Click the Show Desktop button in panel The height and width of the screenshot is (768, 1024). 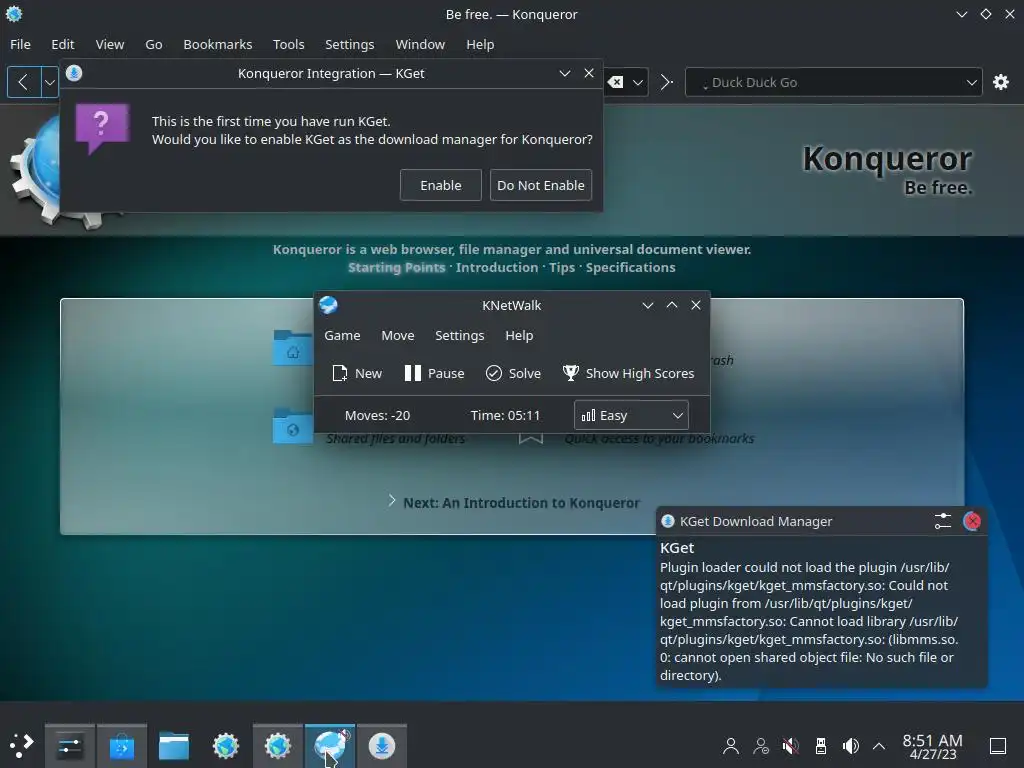click(998, 746)
